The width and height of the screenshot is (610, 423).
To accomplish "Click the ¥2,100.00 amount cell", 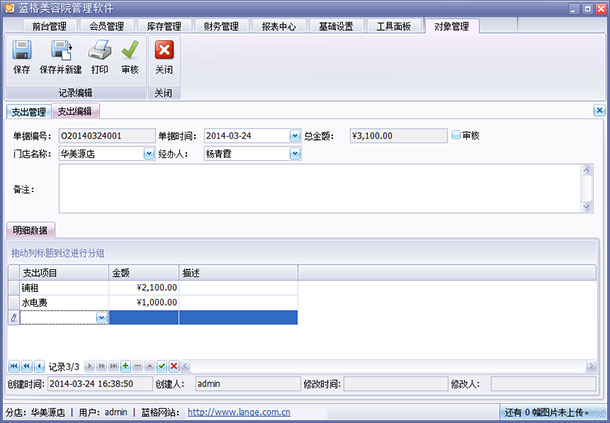I will coord(144,288).
